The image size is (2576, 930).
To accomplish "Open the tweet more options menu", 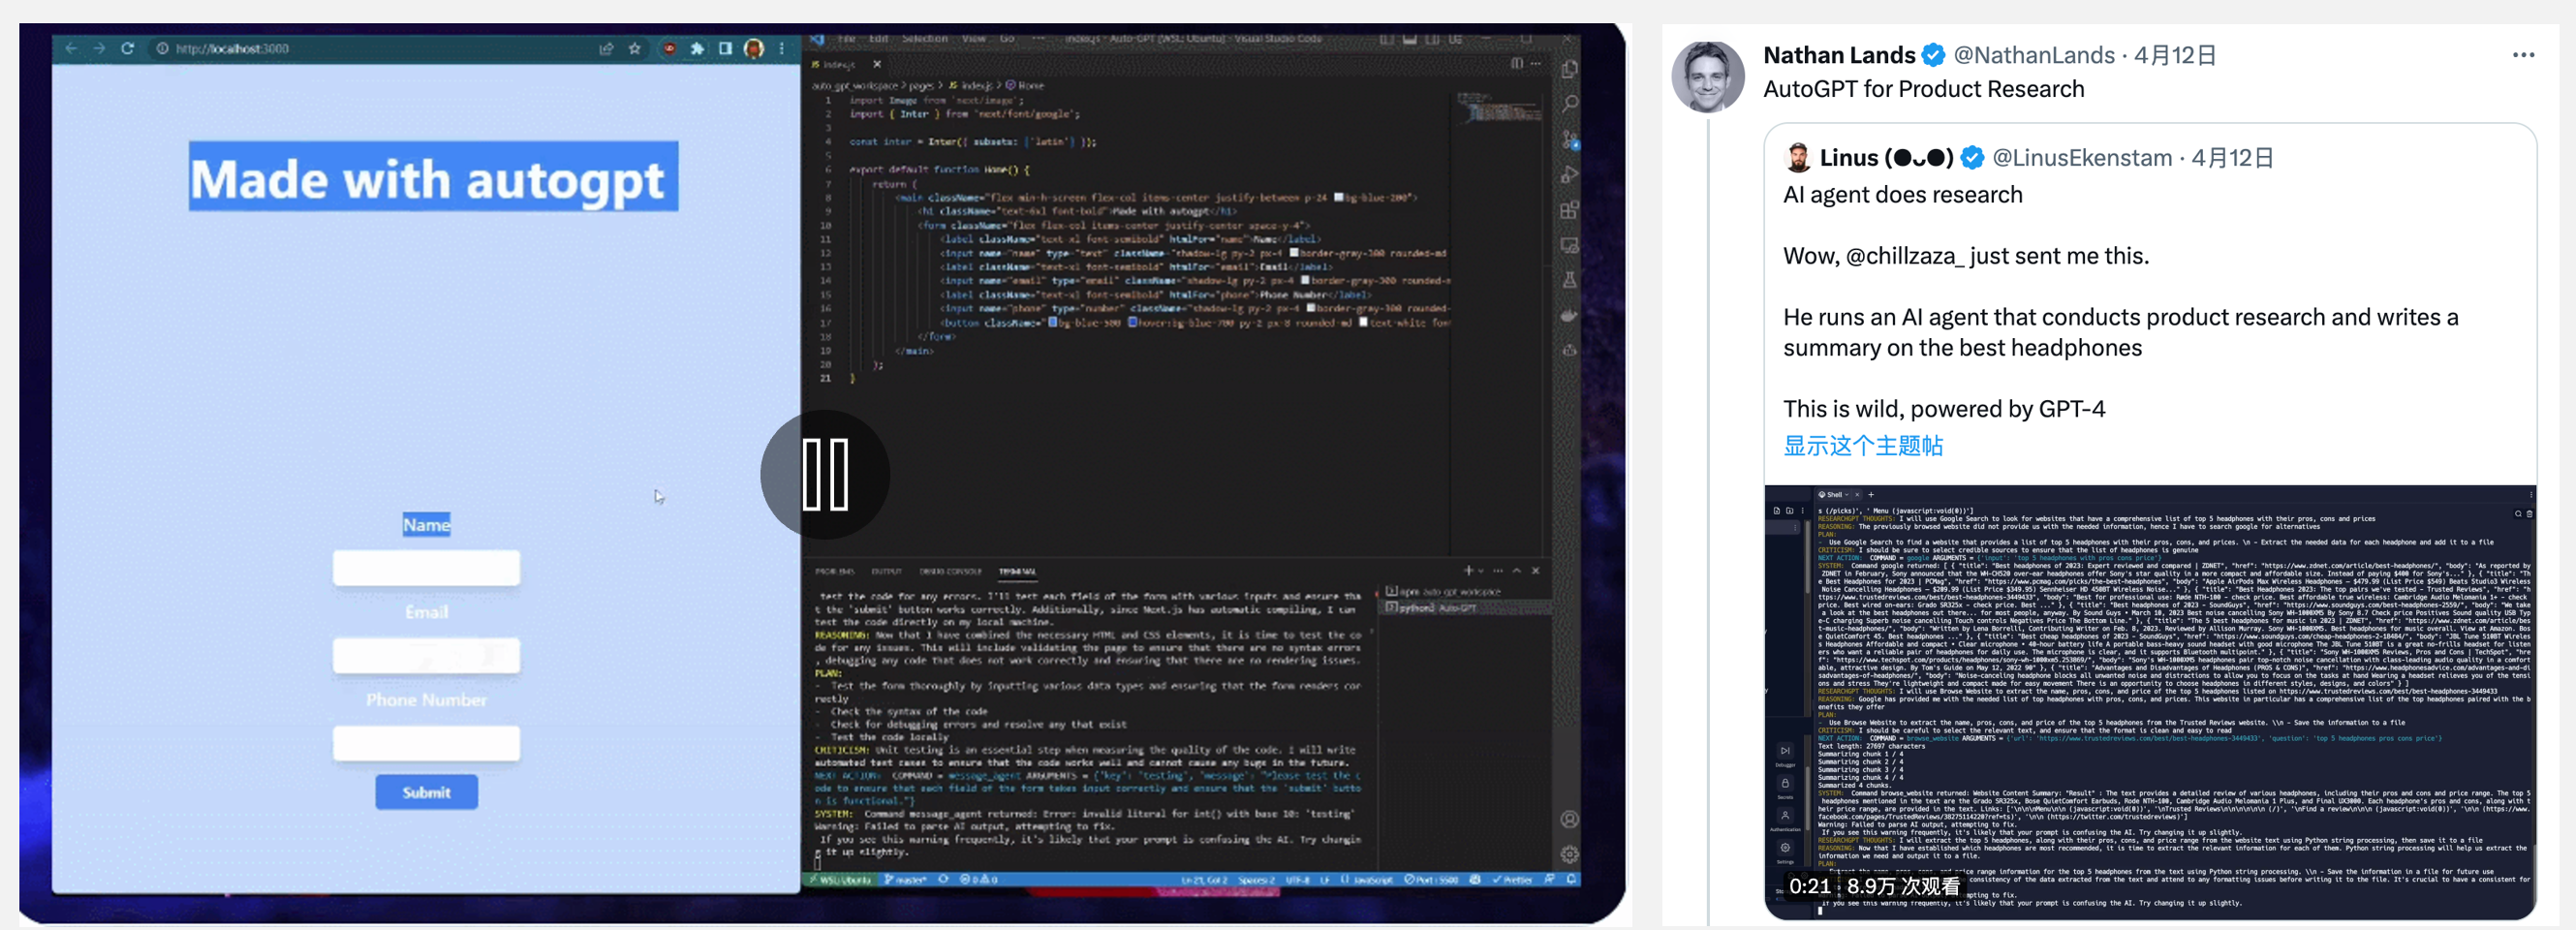I will 2523,55.
